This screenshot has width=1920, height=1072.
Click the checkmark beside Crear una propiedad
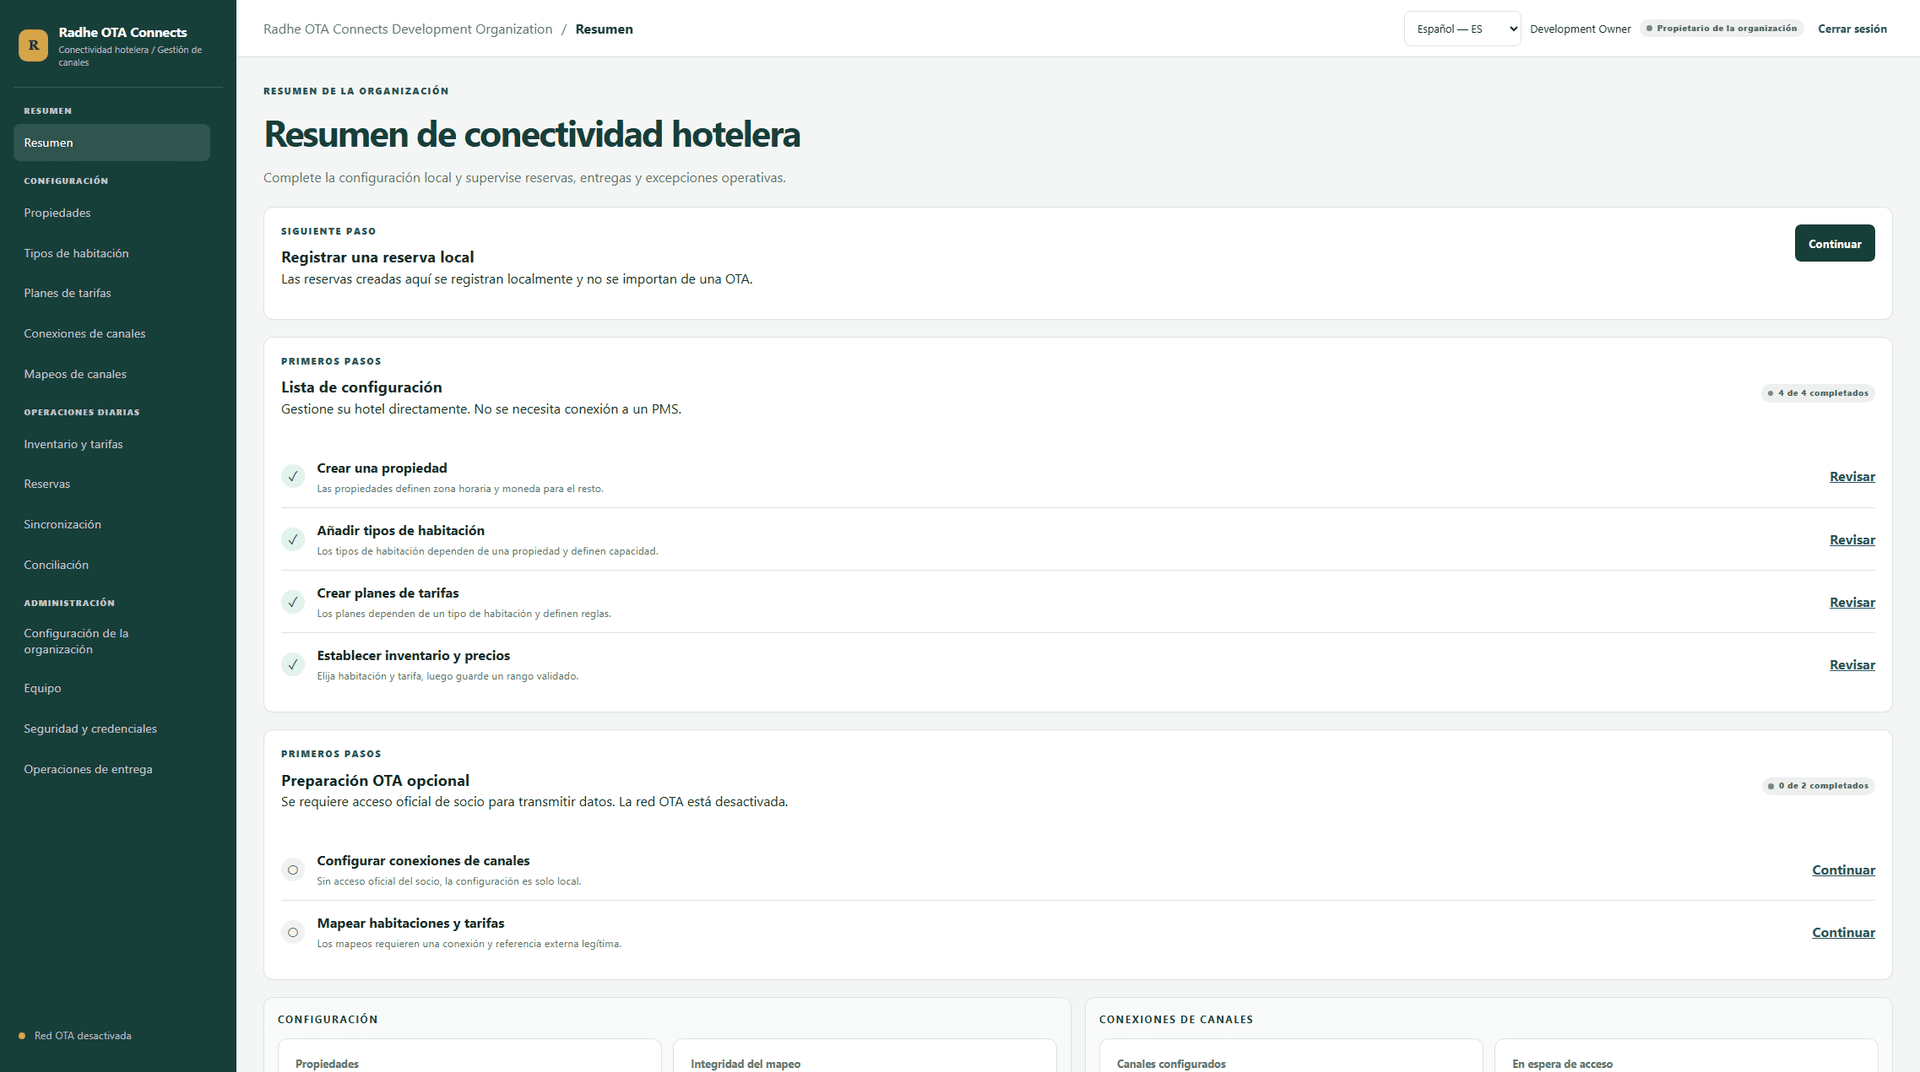tap(293, 477)
